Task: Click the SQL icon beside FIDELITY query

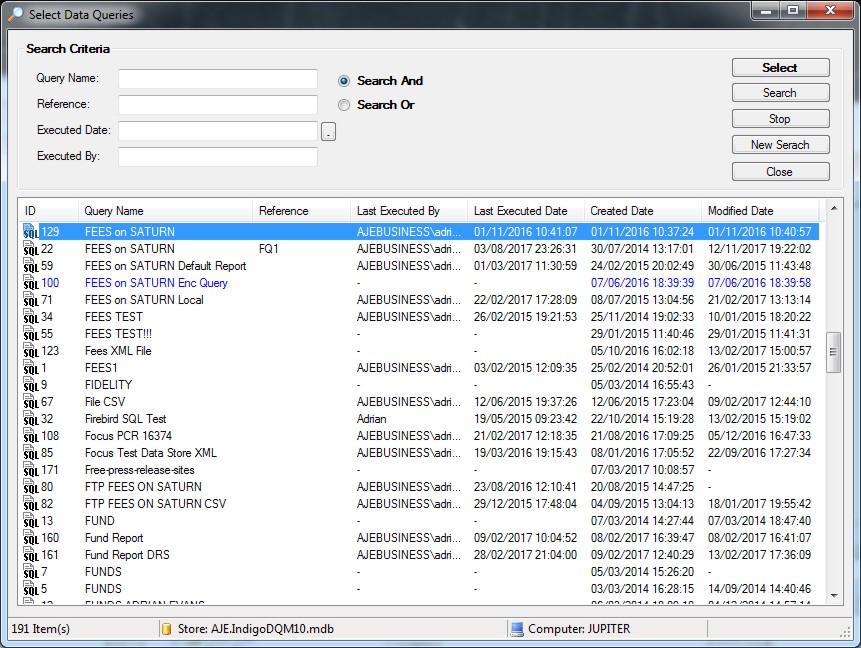Action: [x=30, y=386]
